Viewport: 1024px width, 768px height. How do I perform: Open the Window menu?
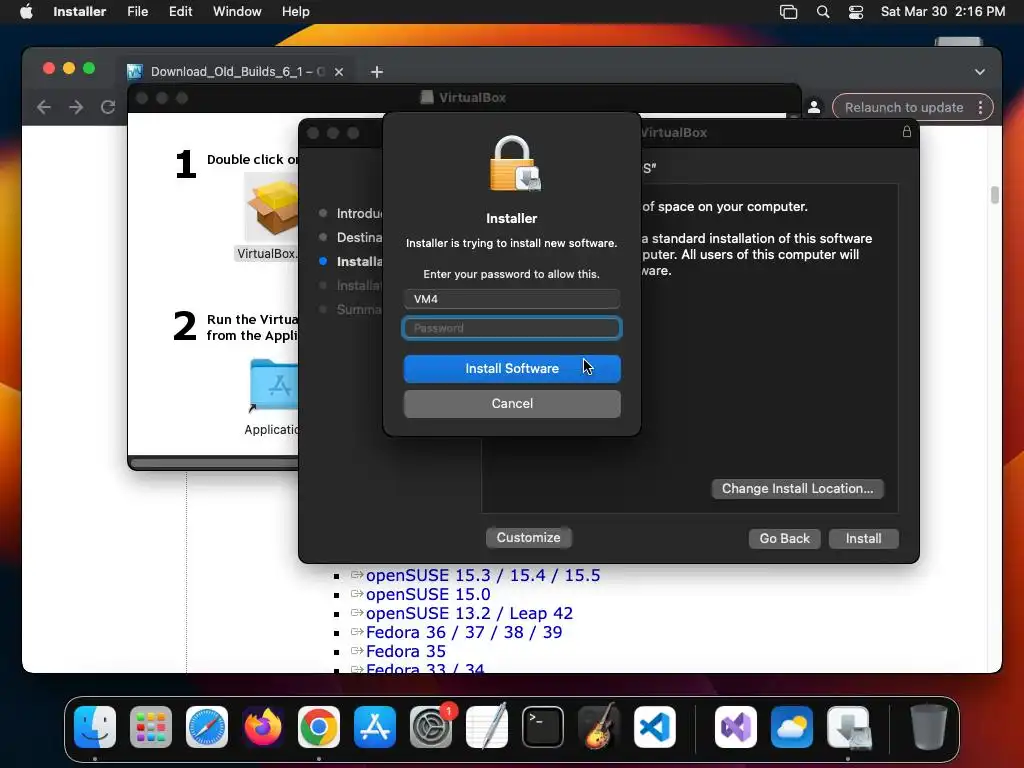[237, 12]
